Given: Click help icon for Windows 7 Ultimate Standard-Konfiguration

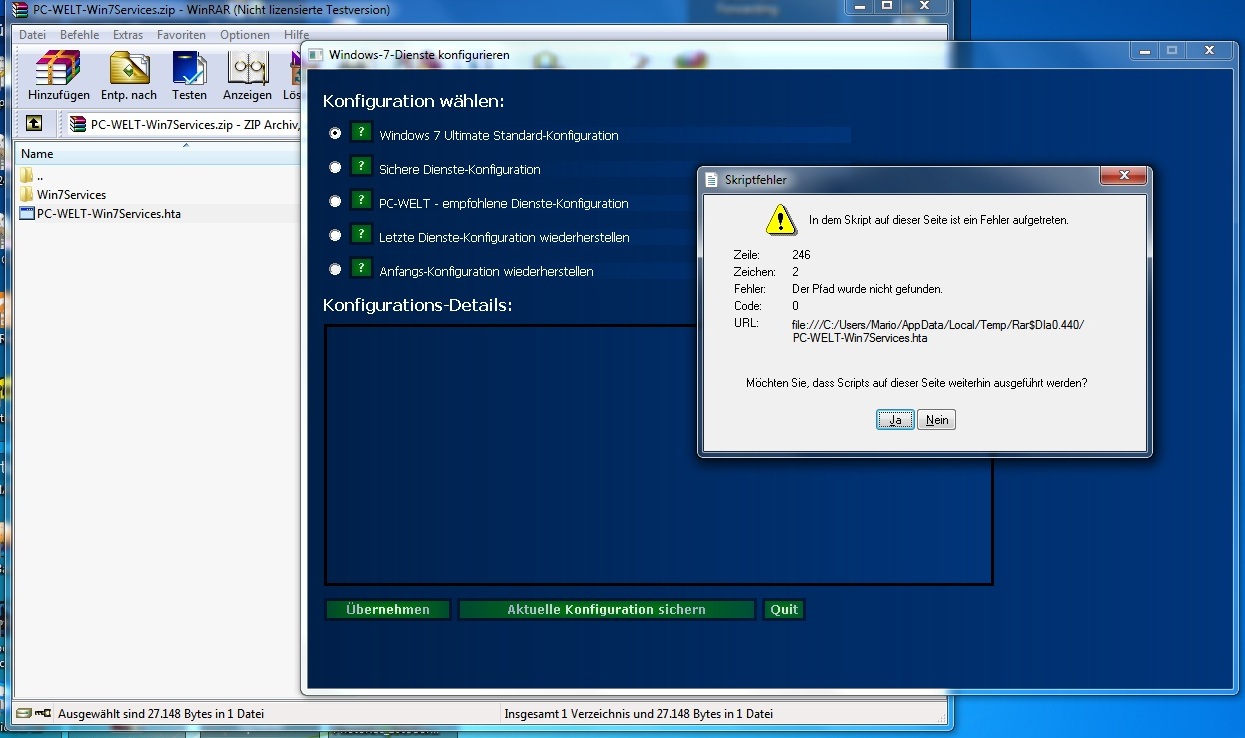Looking at the screenshot, I should point(361,132).
